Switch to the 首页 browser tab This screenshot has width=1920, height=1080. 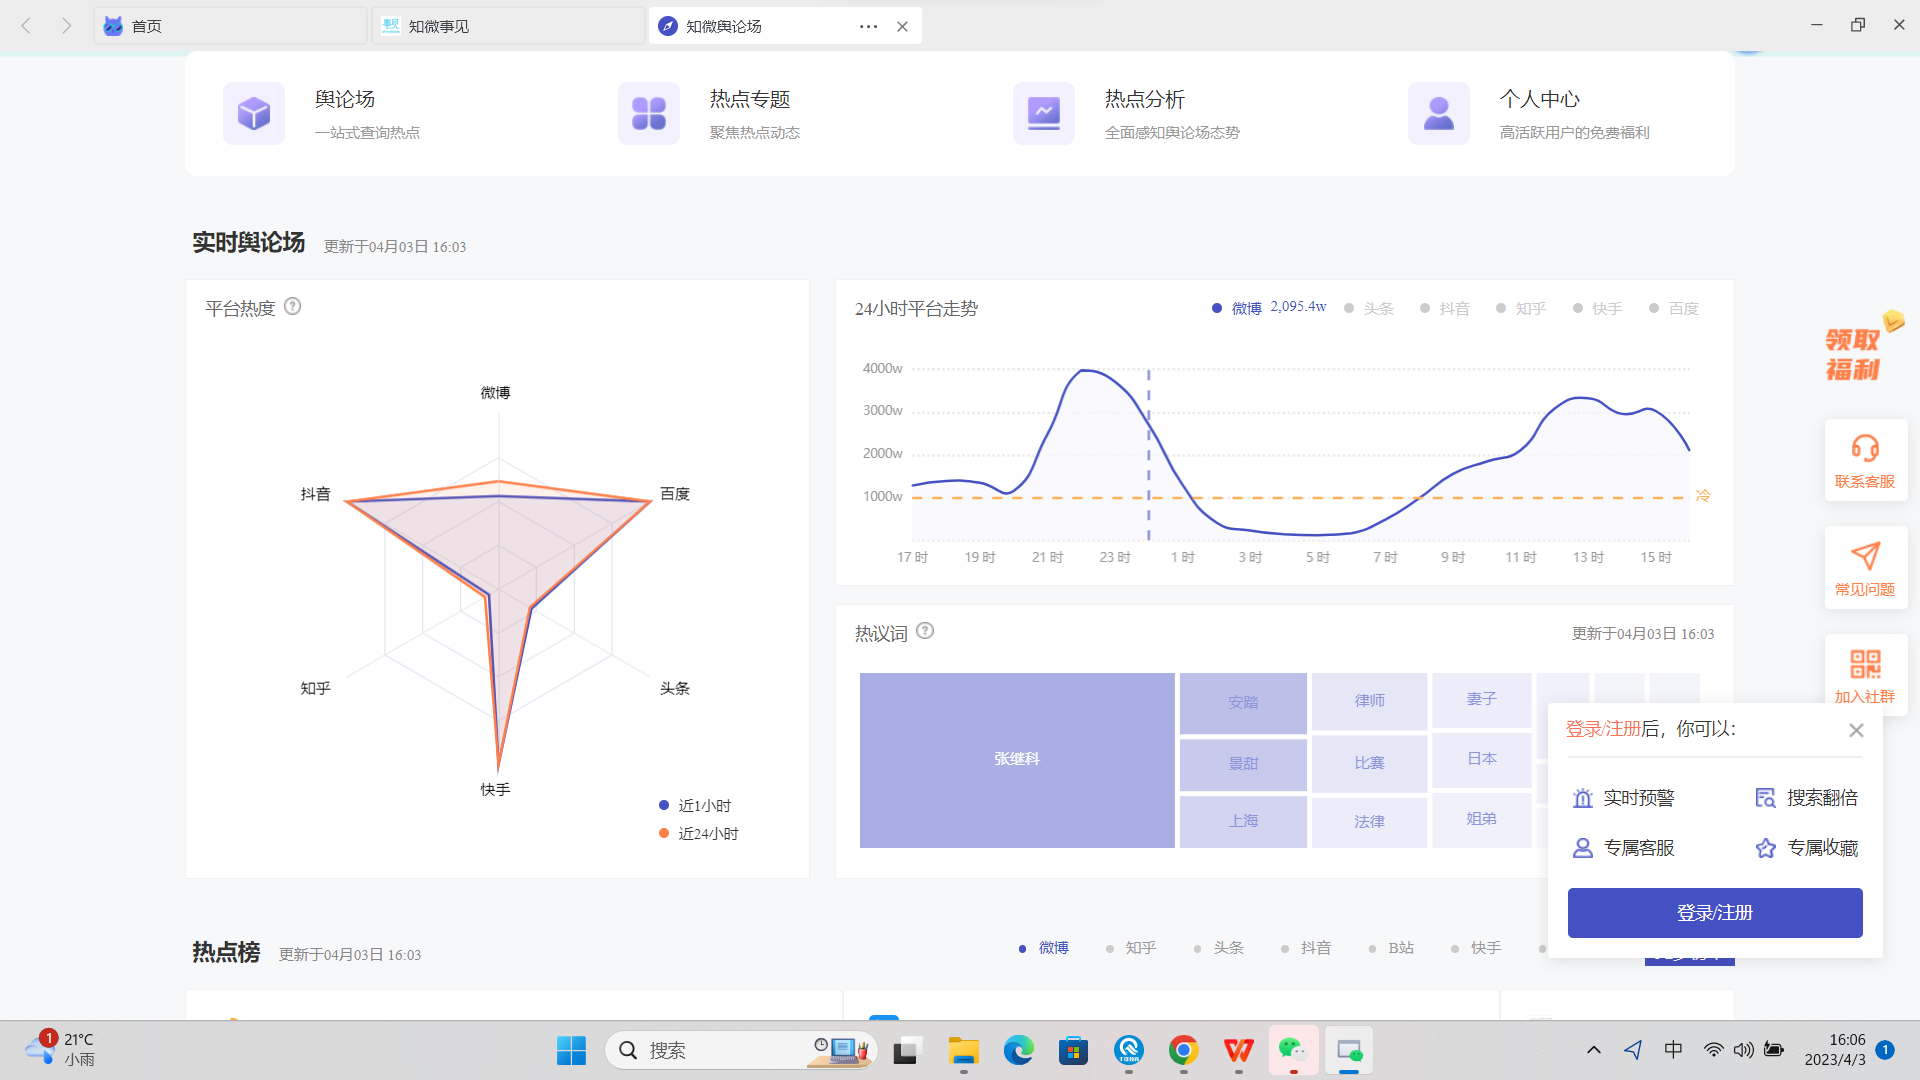click(x=230, y=26)
